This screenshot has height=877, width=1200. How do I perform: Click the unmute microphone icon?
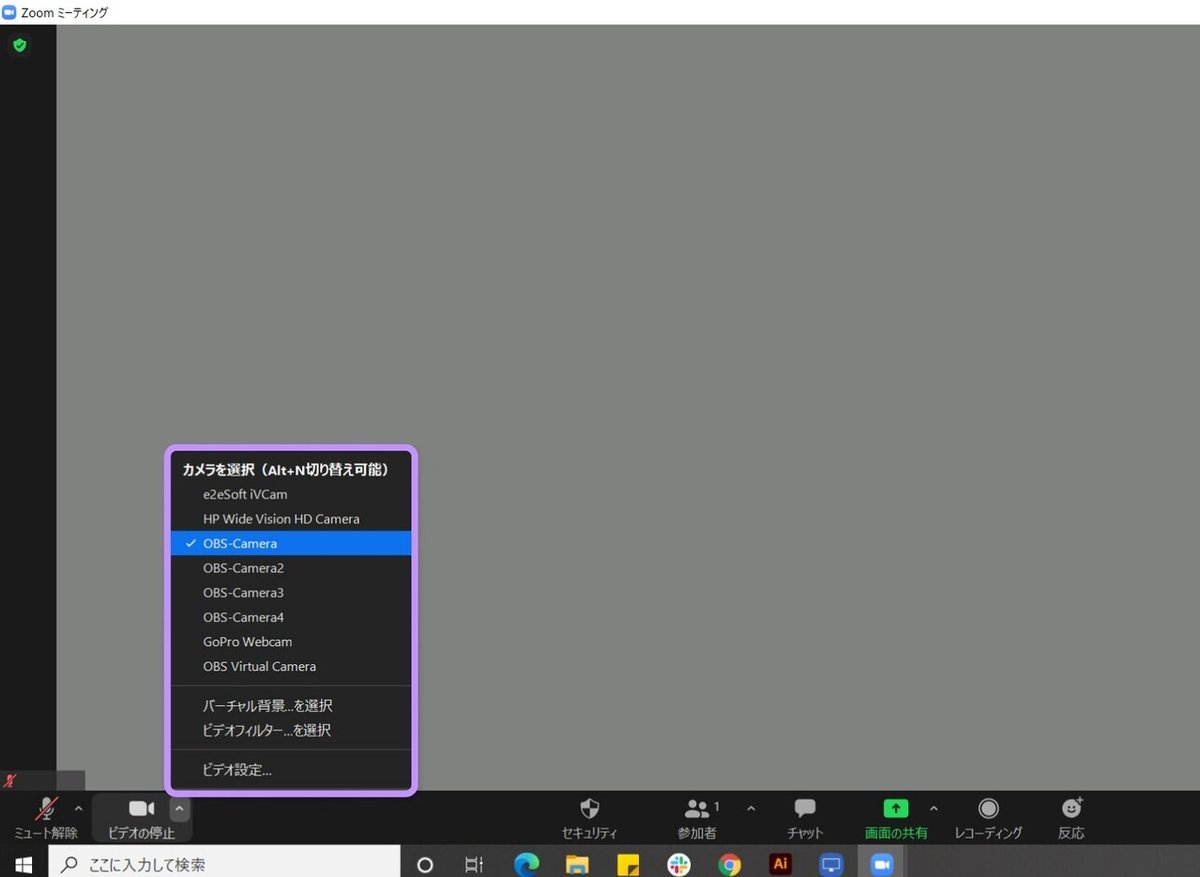(46, 809)
